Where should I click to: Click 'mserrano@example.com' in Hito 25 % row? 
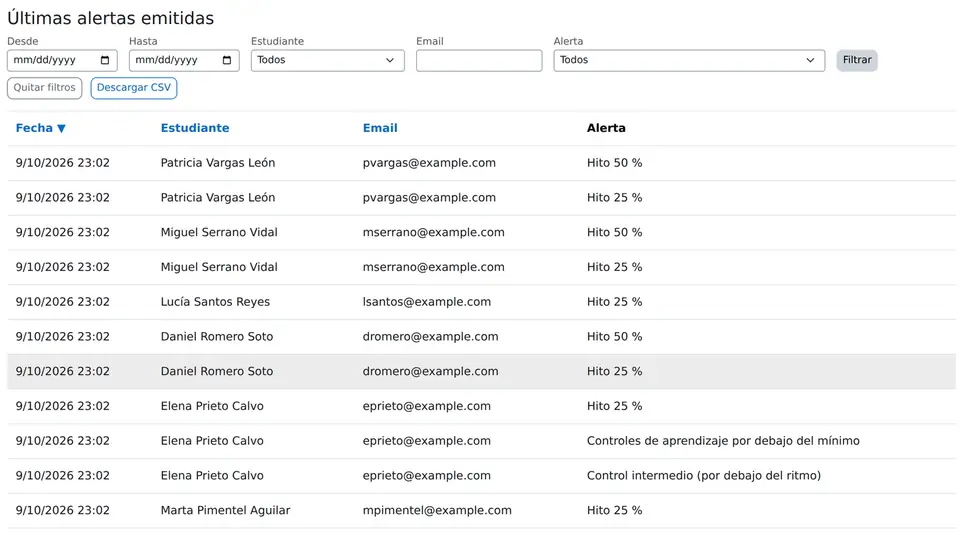coord(433,267)
